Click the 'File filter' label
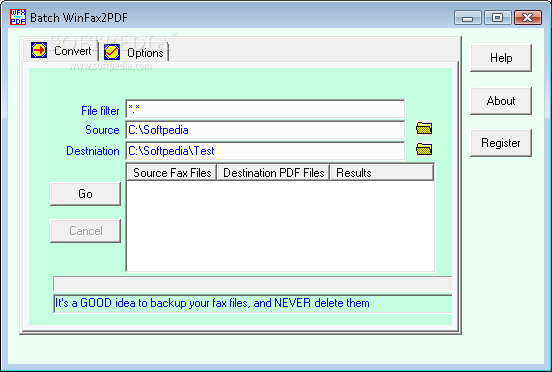 pos(100,111)
